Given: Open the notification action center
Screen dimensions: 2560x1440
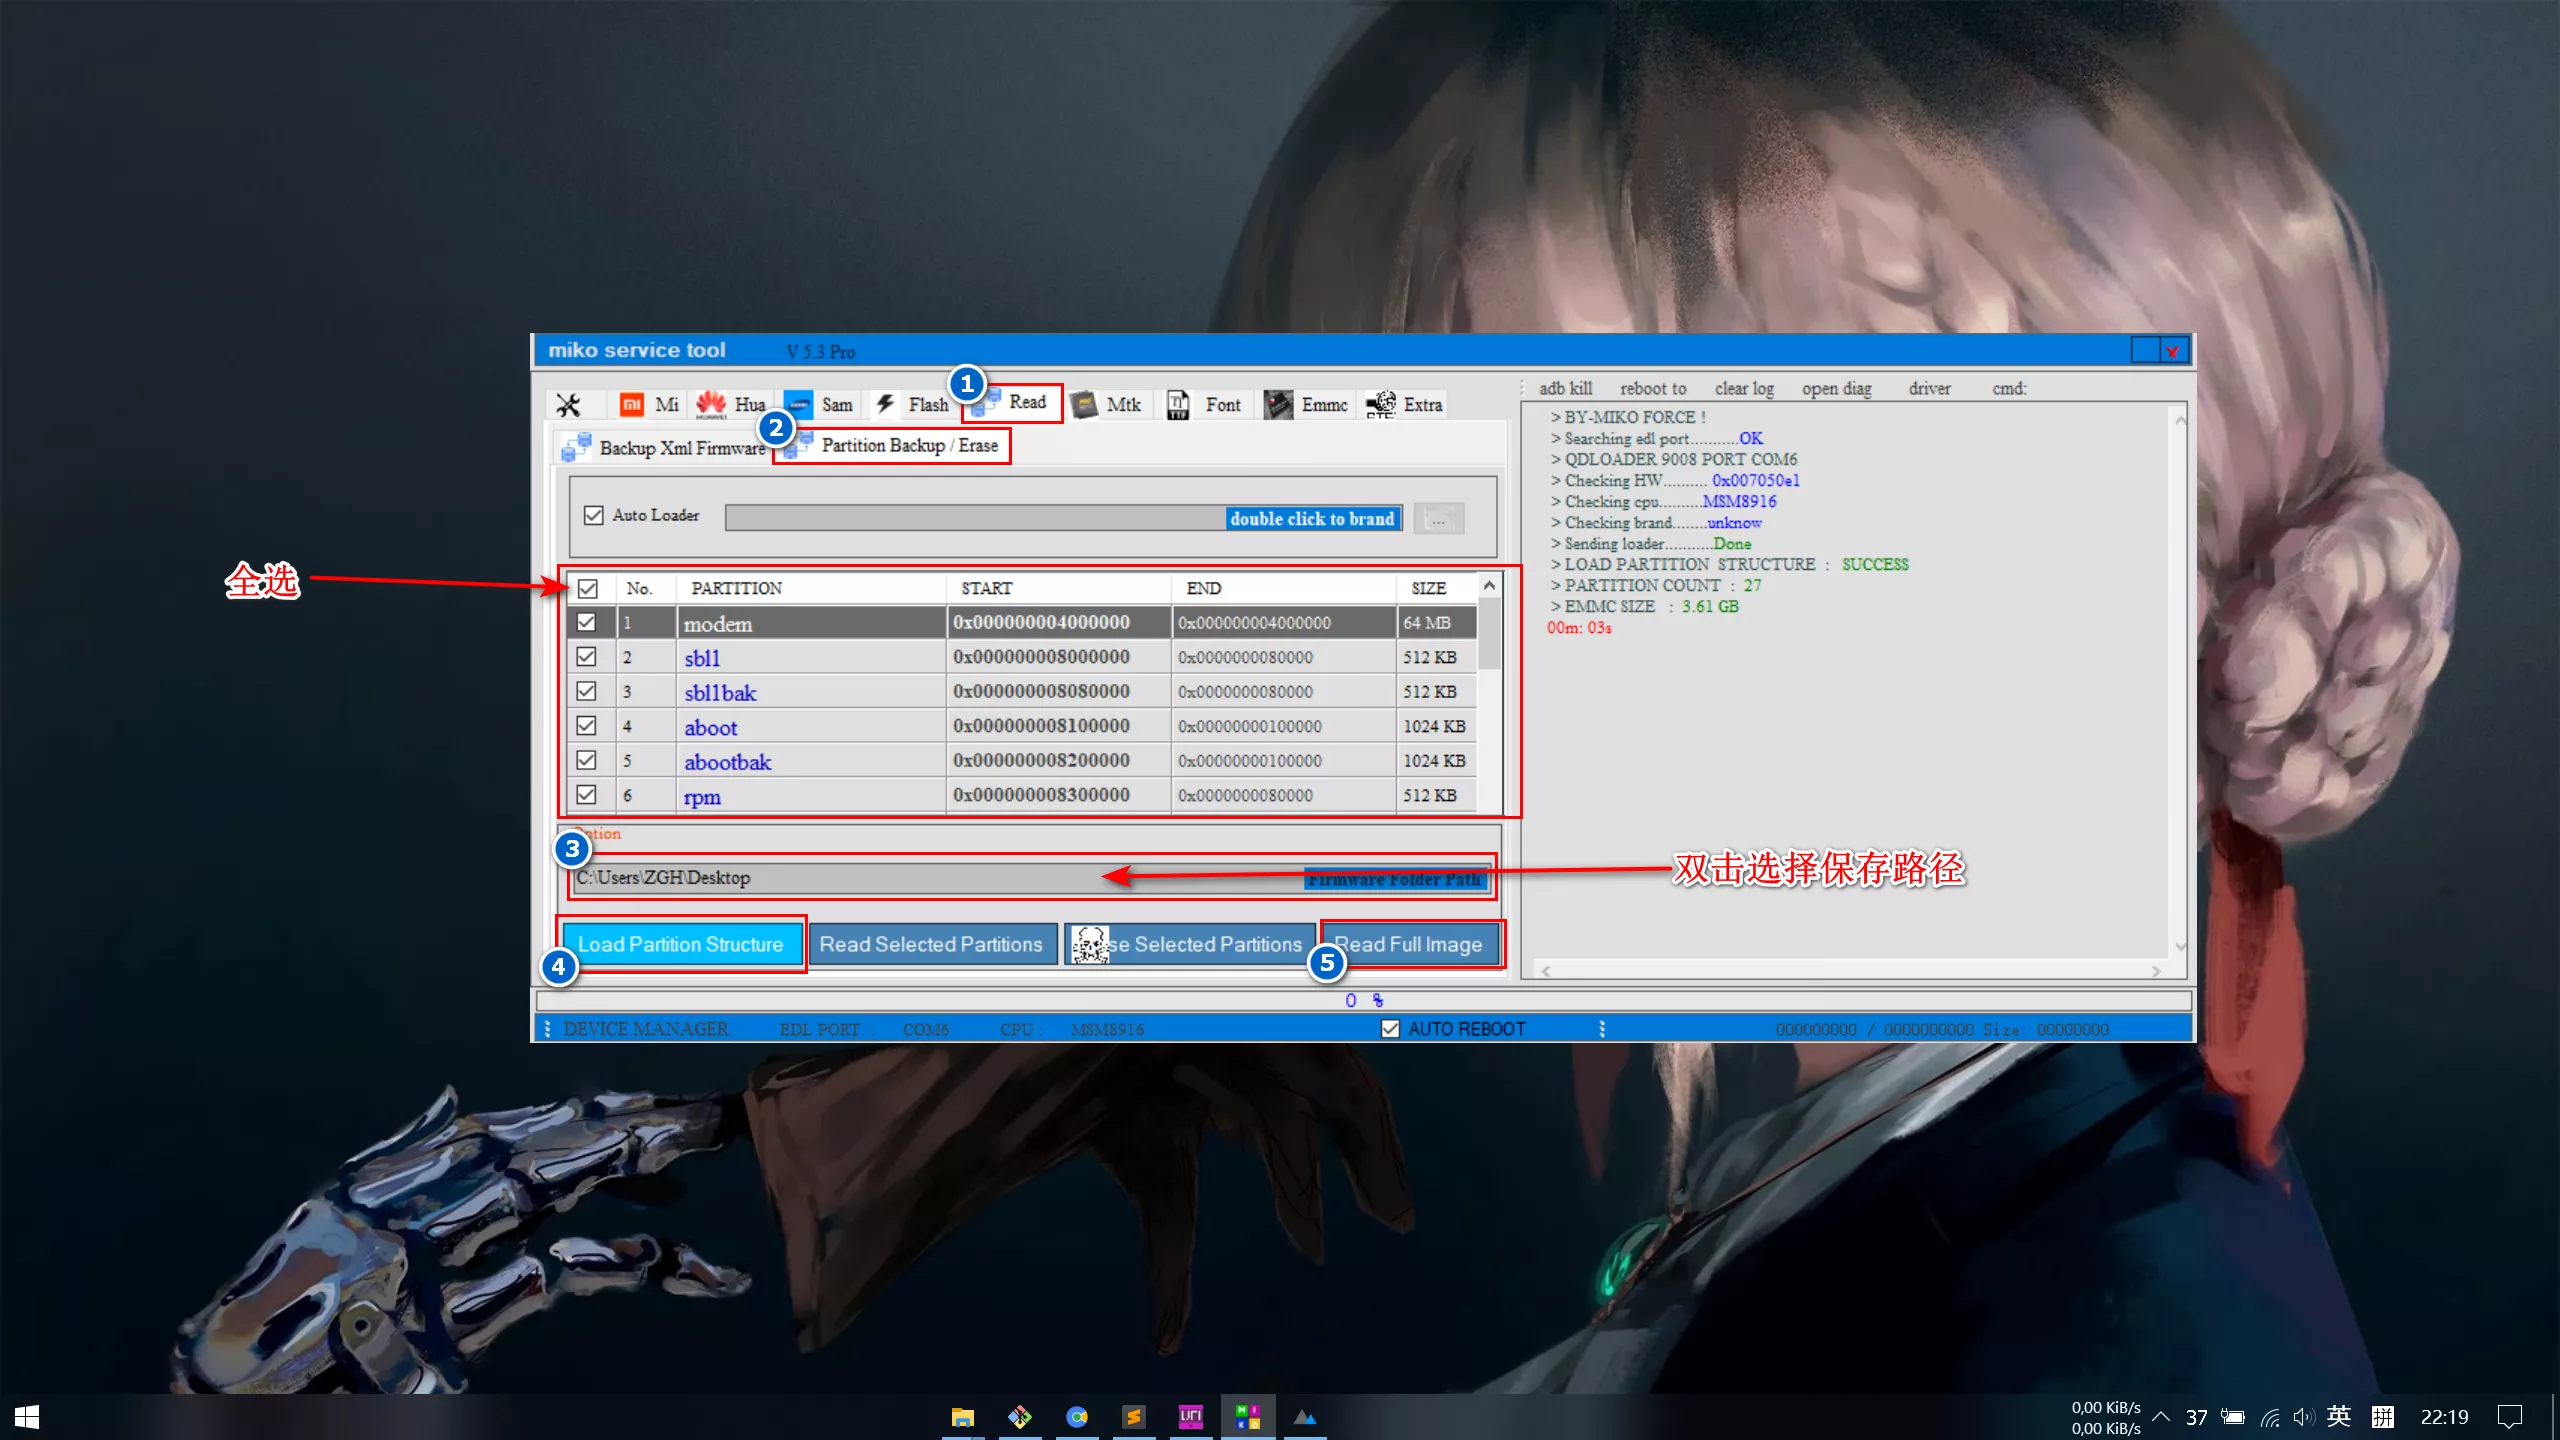Looking at the screenshot, I should coord(2510,1417).
